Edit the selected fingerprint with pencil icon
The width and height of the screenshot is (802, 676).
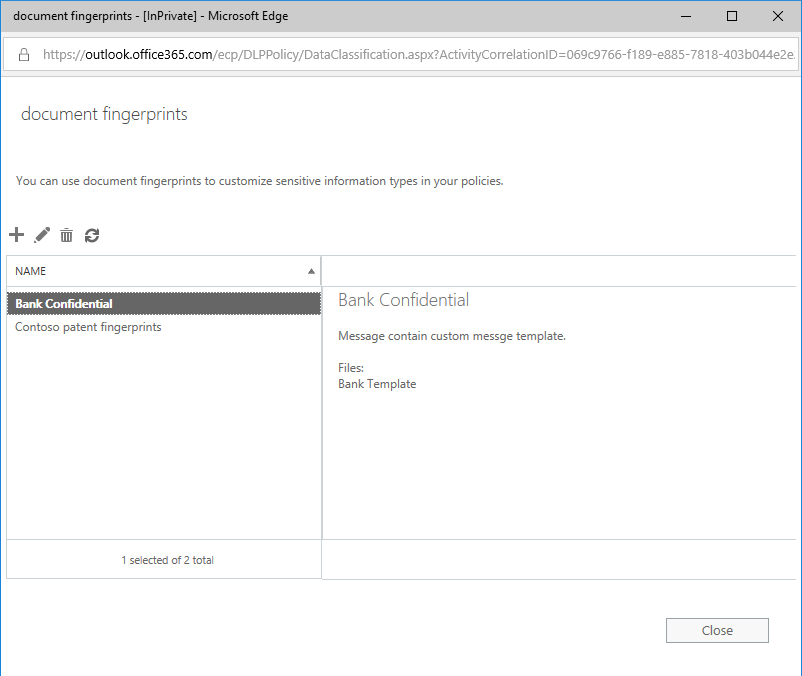pyautogui.click(x=42, y=235)
